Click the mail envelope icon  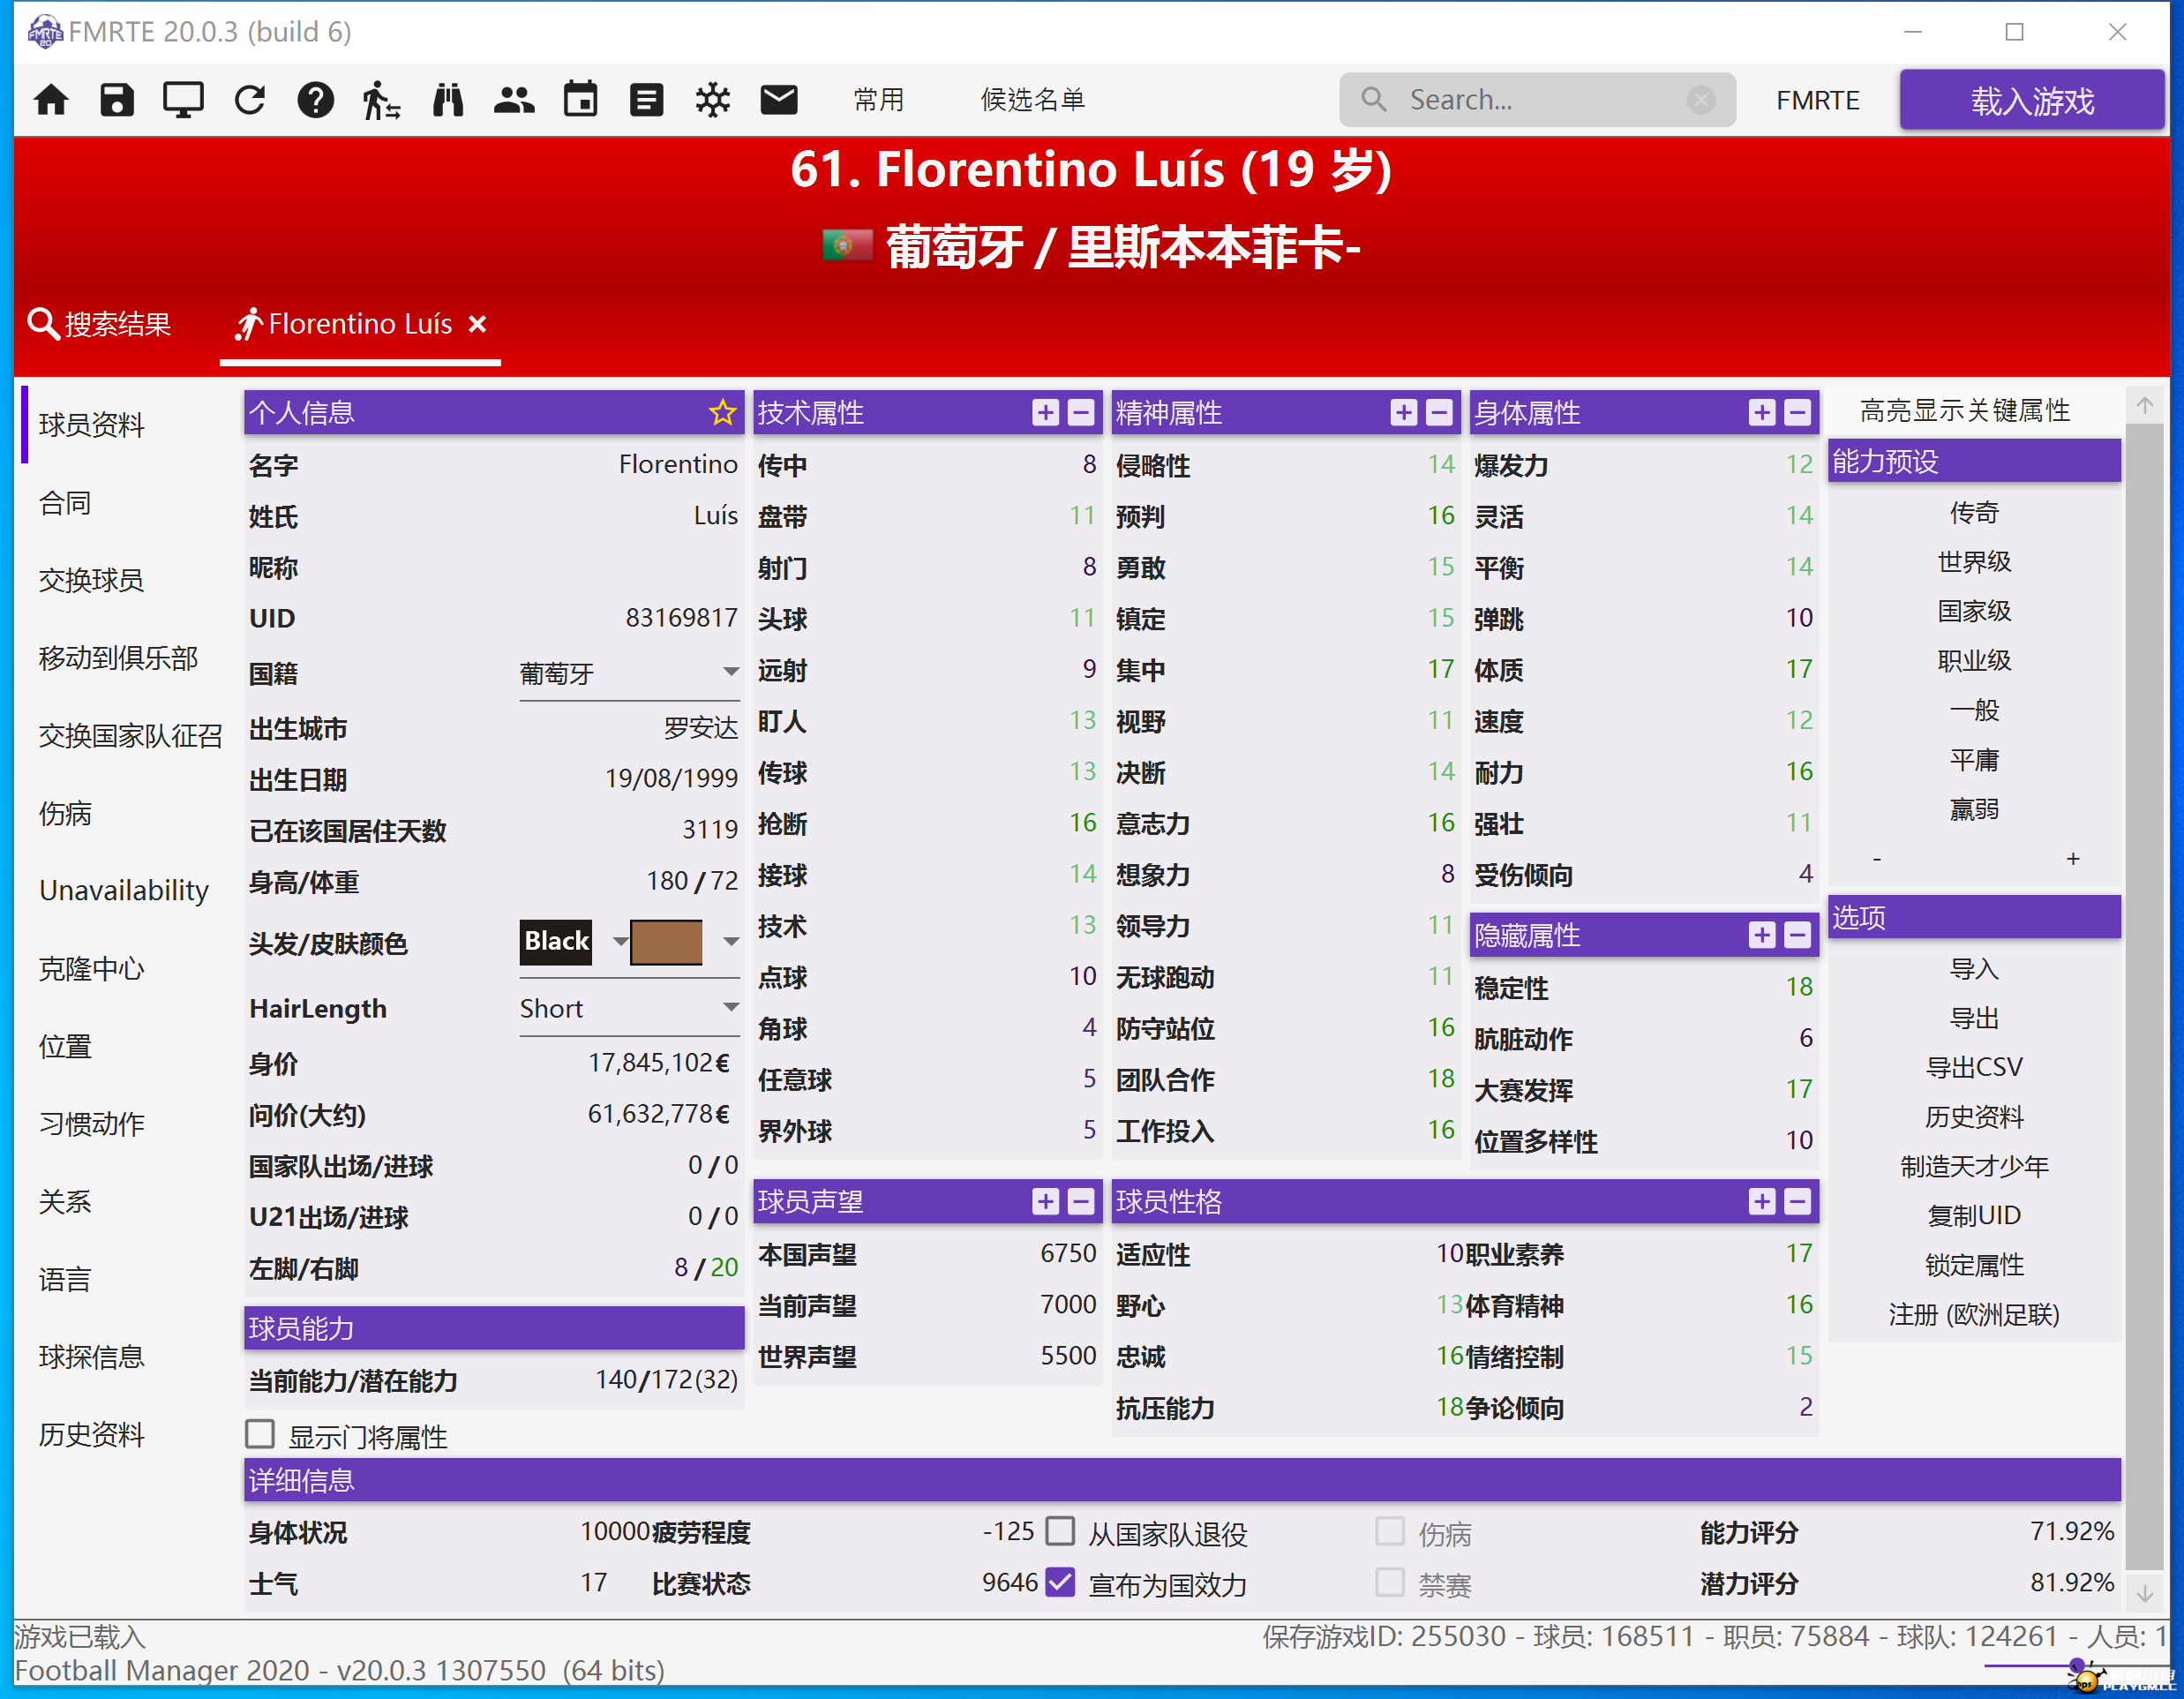[779, 100]
